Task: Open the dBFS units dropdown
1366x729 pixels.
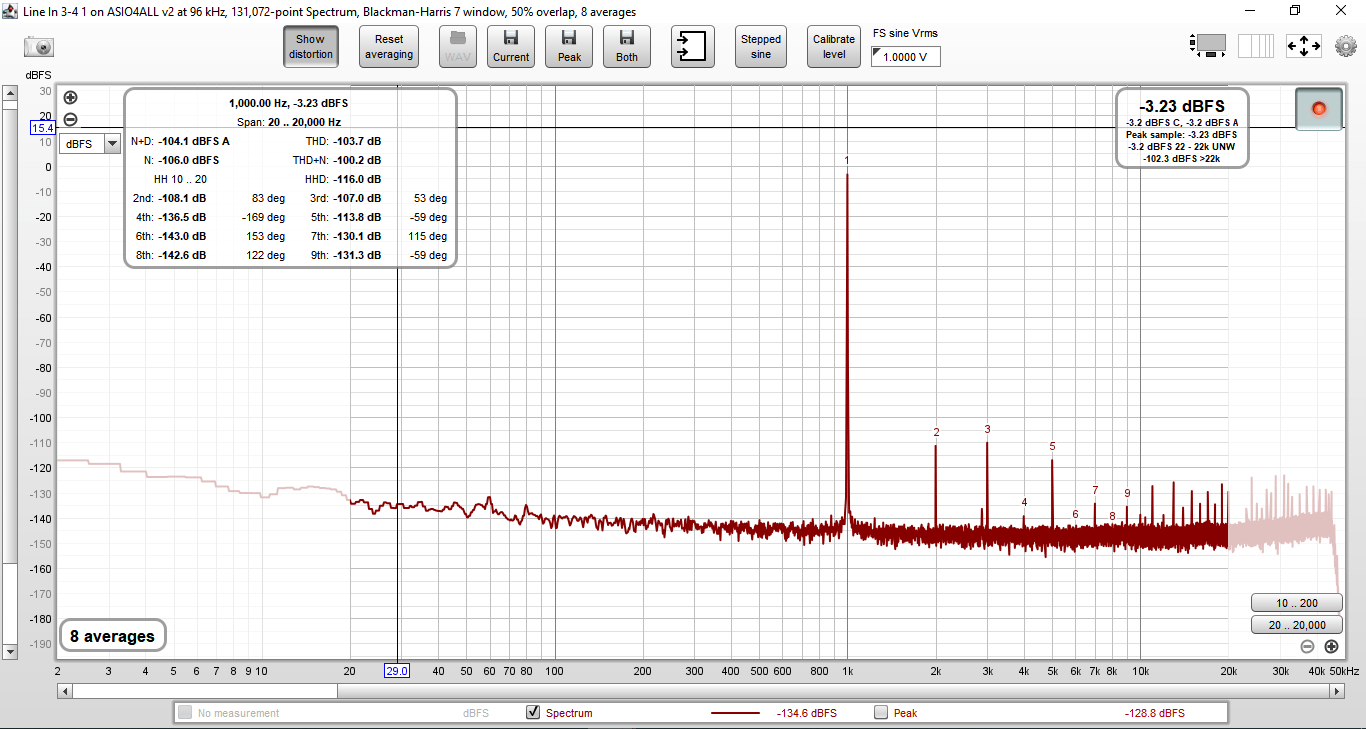Action: (89, 144)
